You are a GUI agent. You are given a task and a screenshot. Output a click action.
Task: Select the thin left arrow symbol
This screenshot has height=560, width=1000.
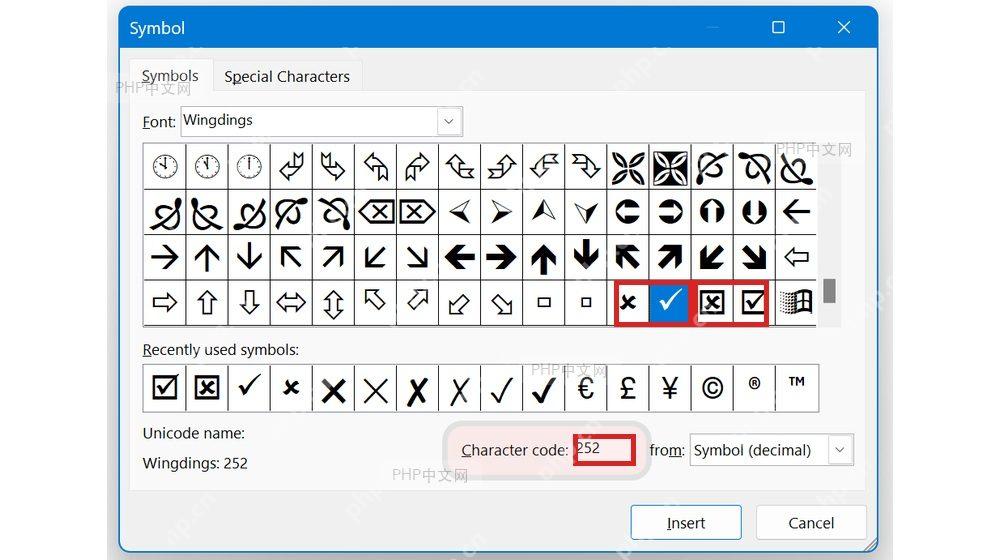(x=796, y=211)
